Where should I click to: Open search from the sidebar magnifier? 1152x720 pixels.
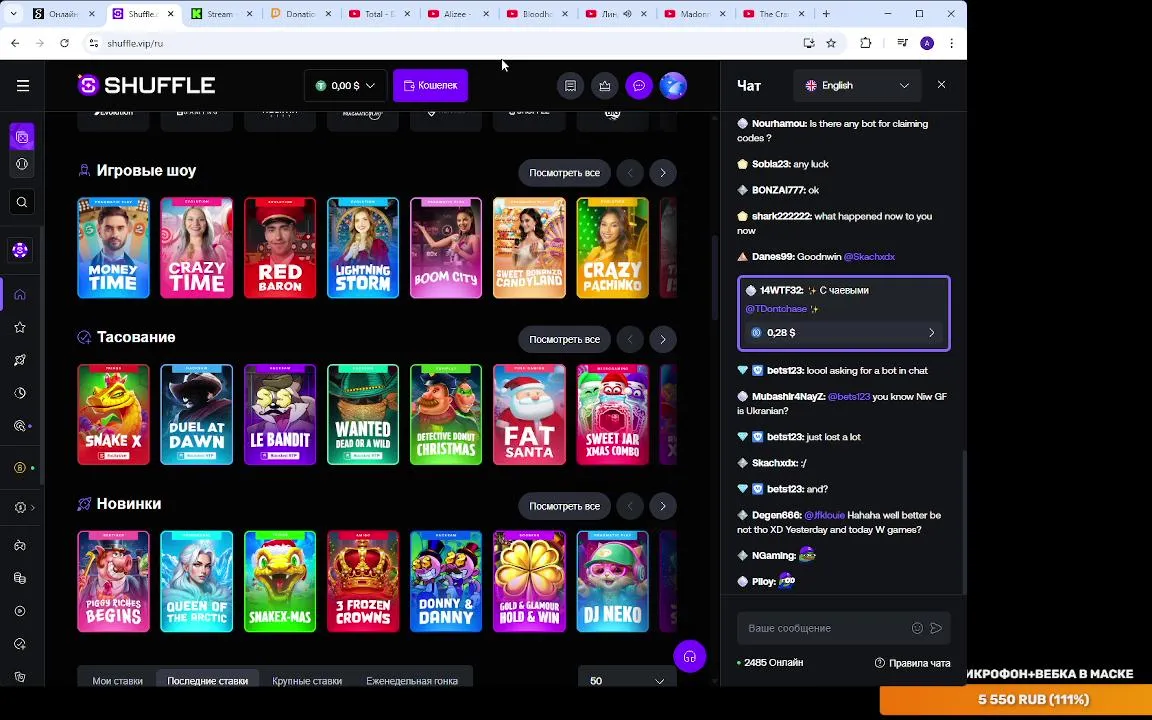22,202
